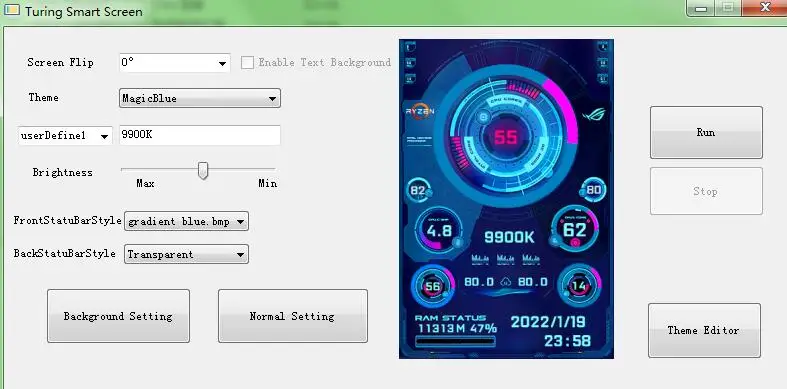Click the Brightness slider handle
This screenshot has height=389, width=787.
click(203, 170)
